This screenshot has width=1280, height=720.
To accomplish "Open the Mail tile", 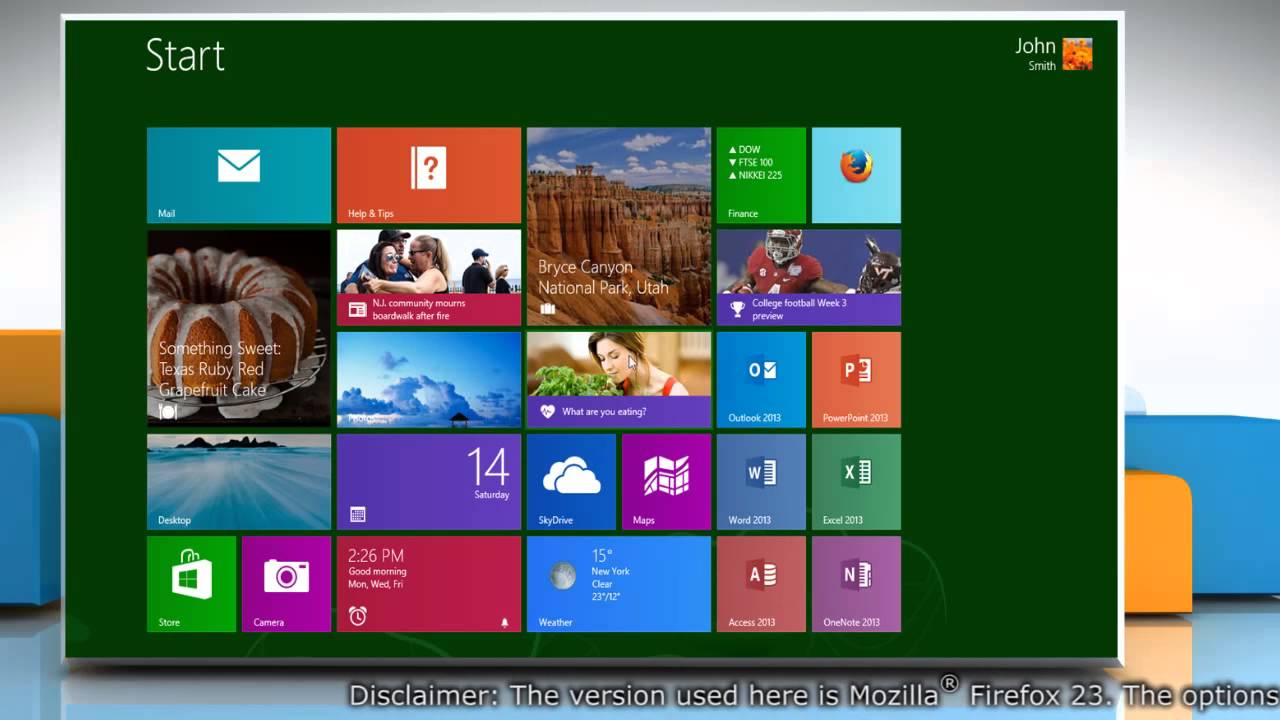I will click(239, 175).
